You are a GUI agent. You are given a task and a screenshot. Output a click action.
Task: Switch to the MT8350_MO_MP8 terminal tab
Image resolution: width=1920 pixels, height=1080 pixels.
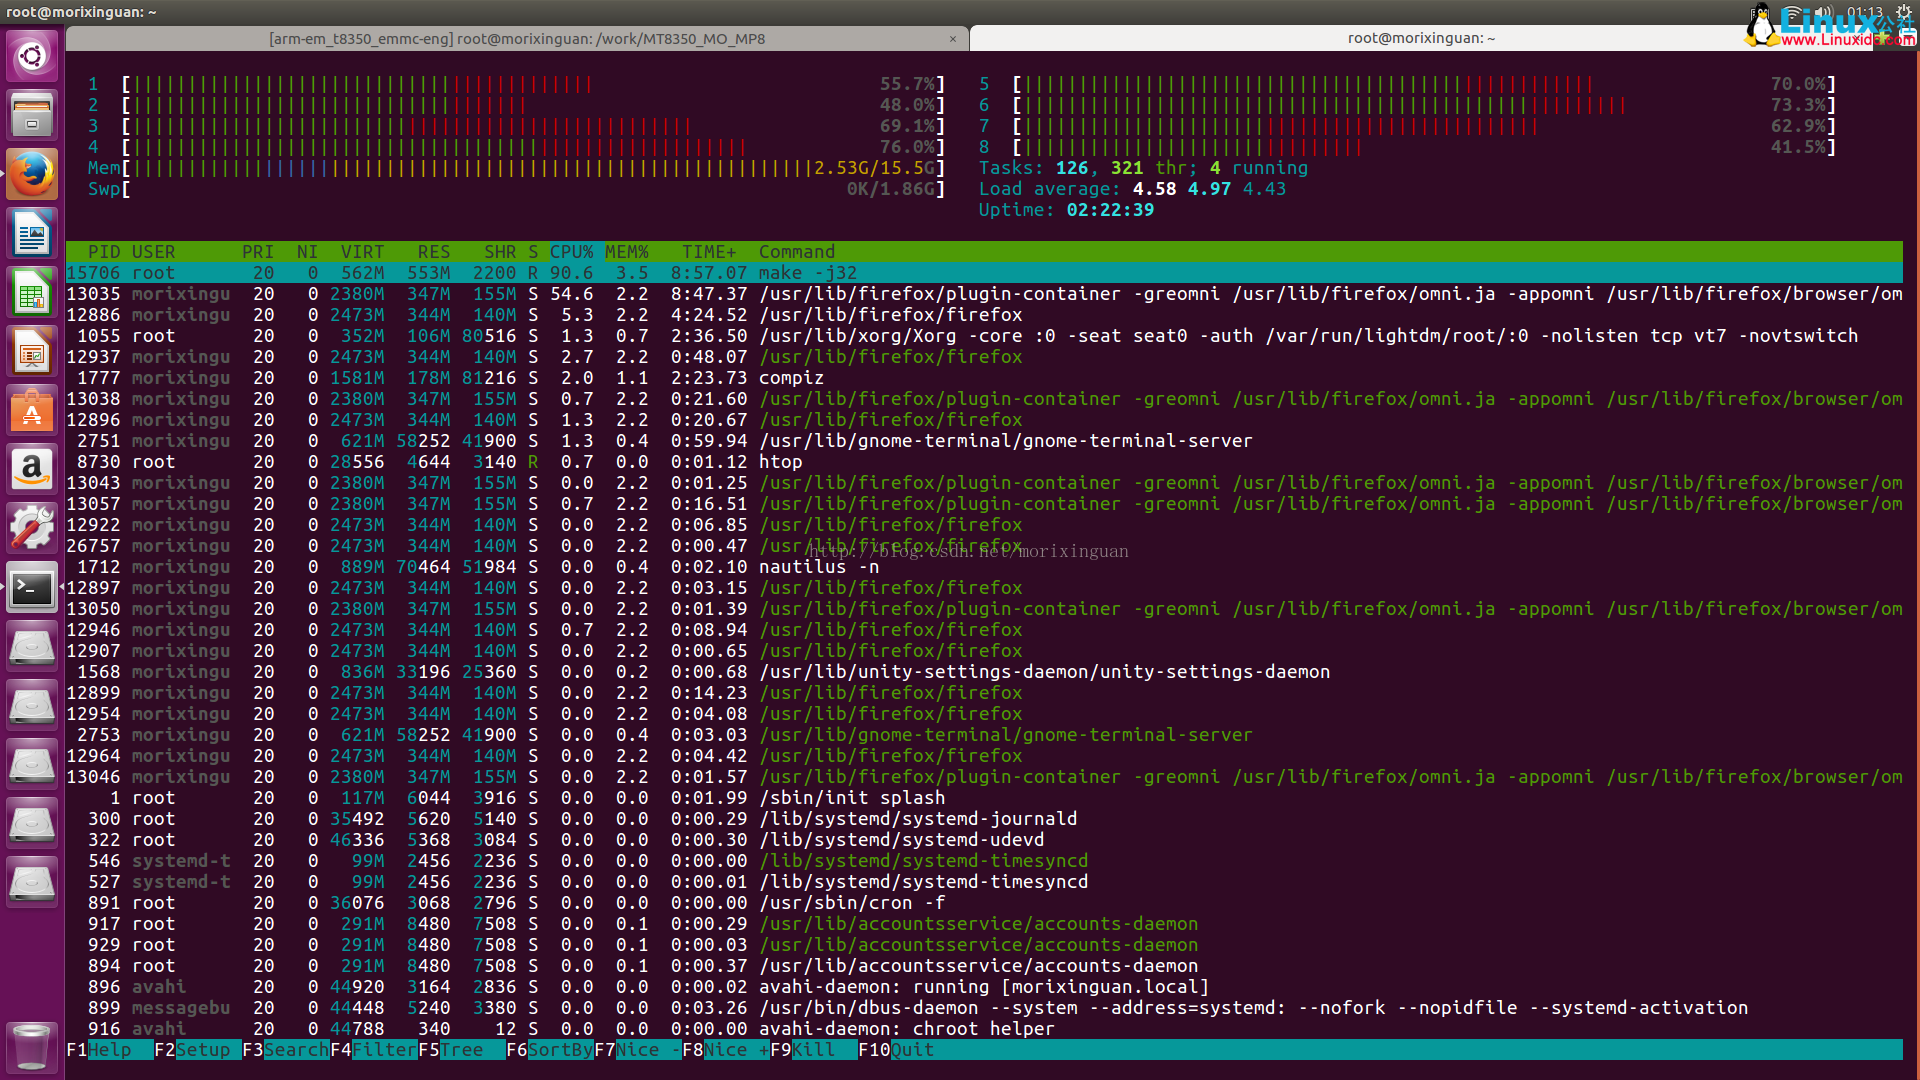tap(516, 39)
